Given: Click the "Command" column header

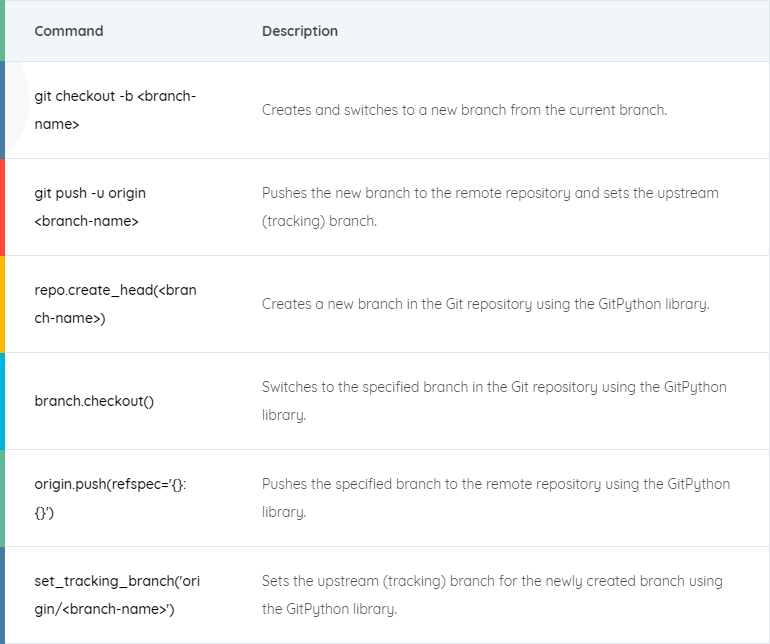Looking at the screenshot, I should point(69,31).
